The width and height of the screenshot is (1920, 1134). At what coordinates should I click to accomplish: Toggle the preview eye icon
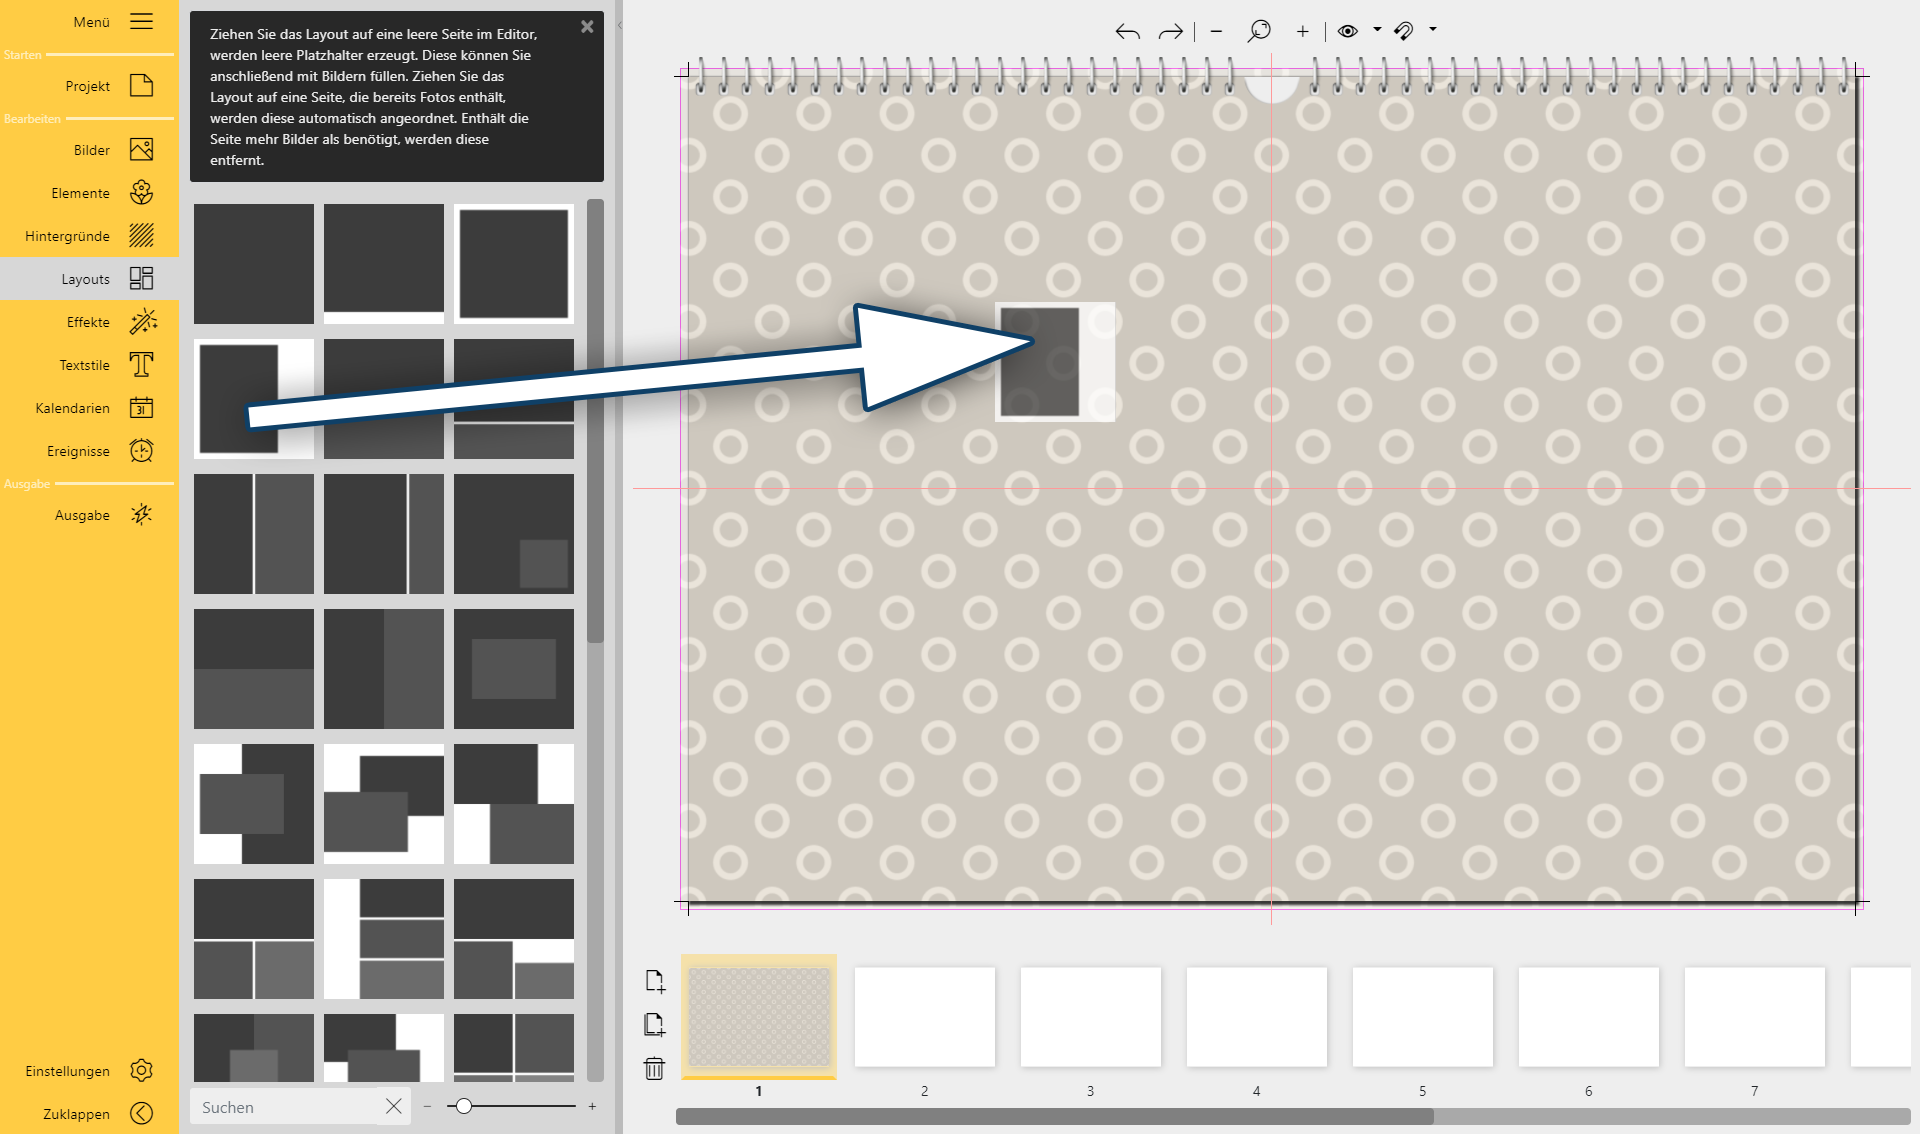pyautogui.click(x=1347, y=31)
